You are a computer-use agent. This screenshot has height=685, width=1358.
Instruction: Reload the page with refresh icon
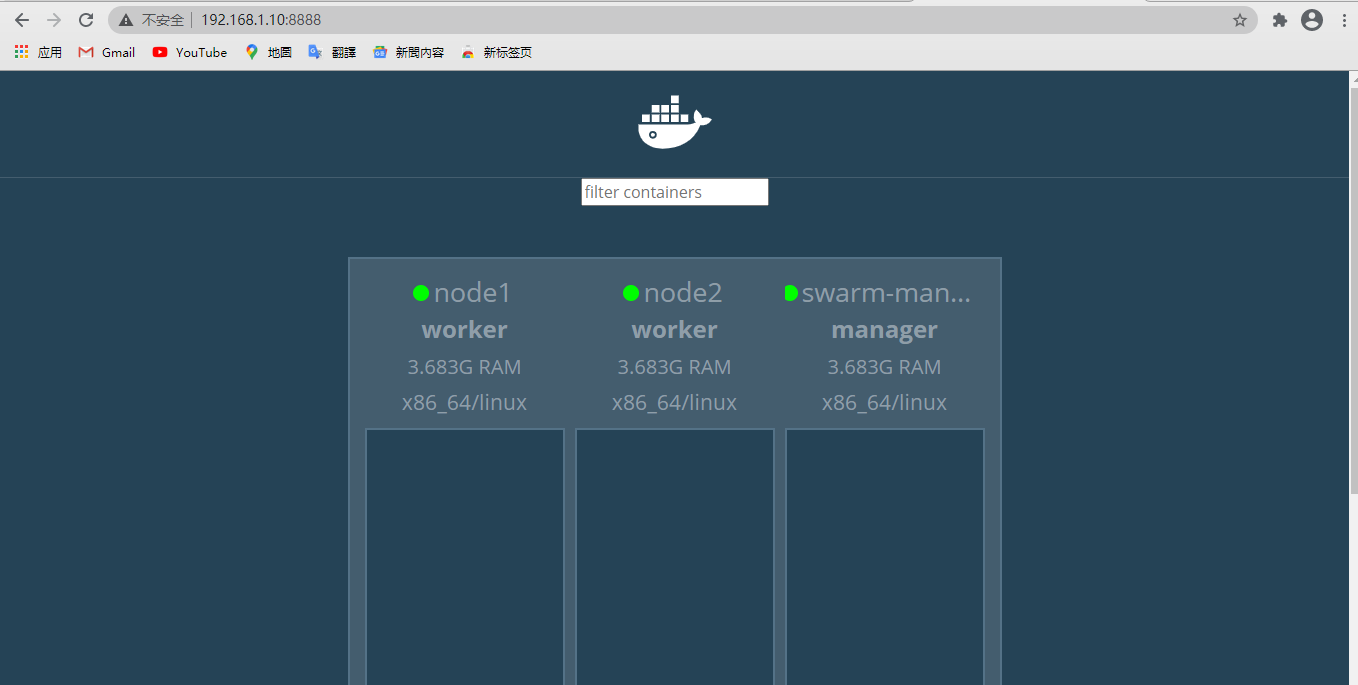[86, 20]
